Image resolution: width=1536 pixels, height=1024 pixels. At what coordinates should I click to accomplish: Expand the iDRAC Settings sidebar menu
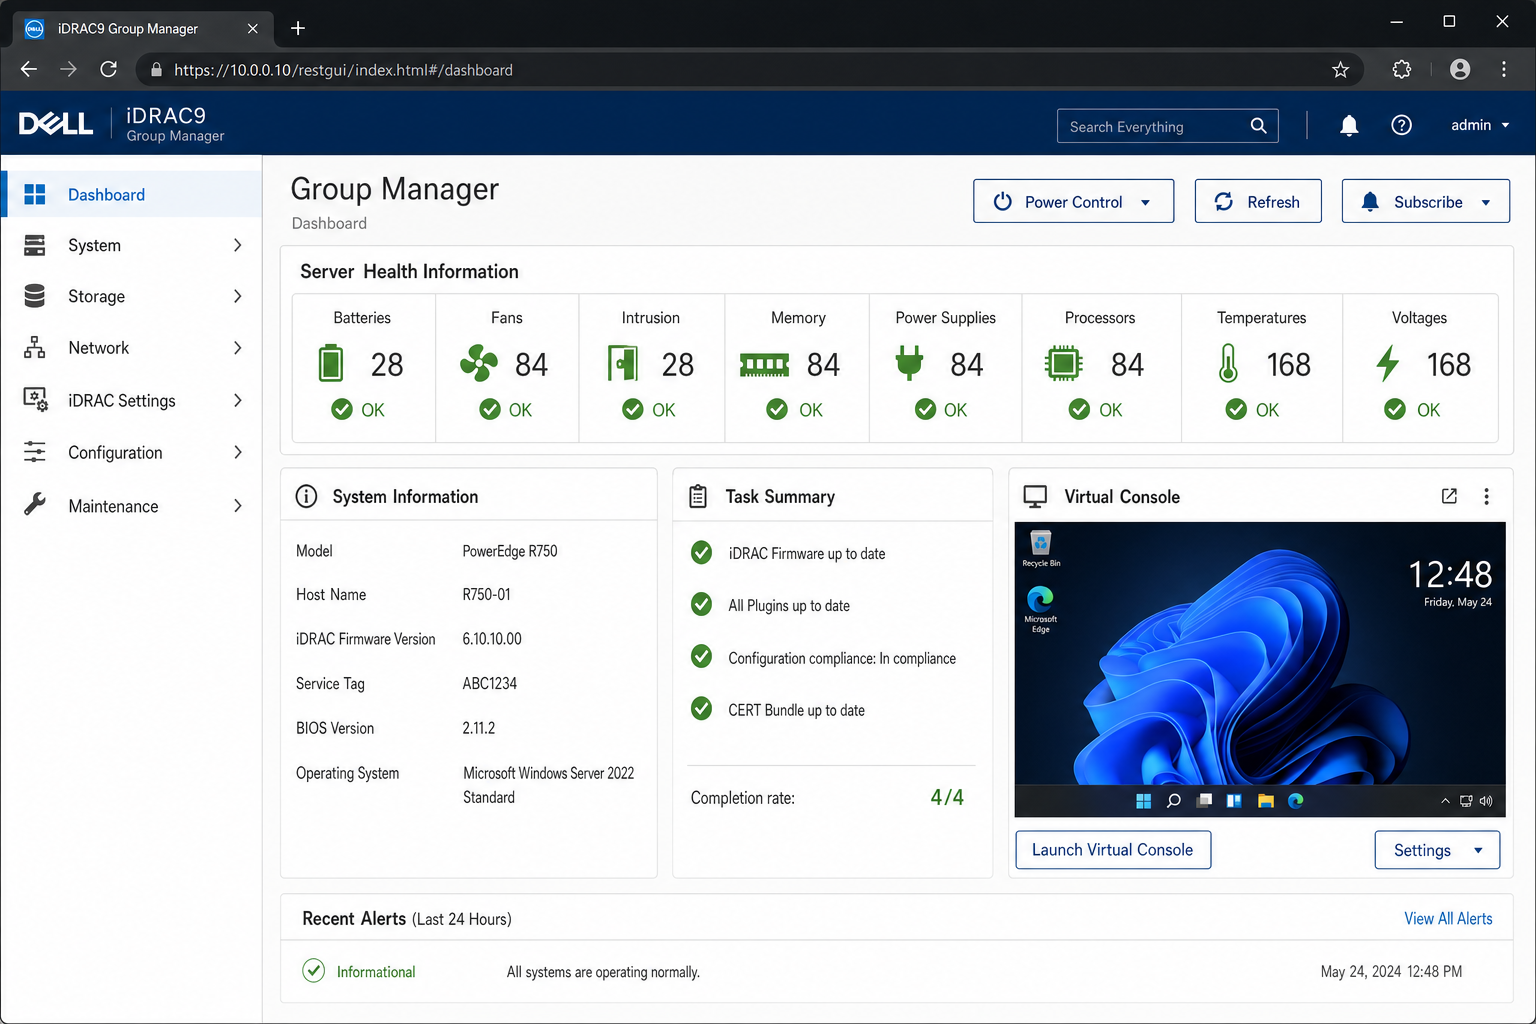131,400
